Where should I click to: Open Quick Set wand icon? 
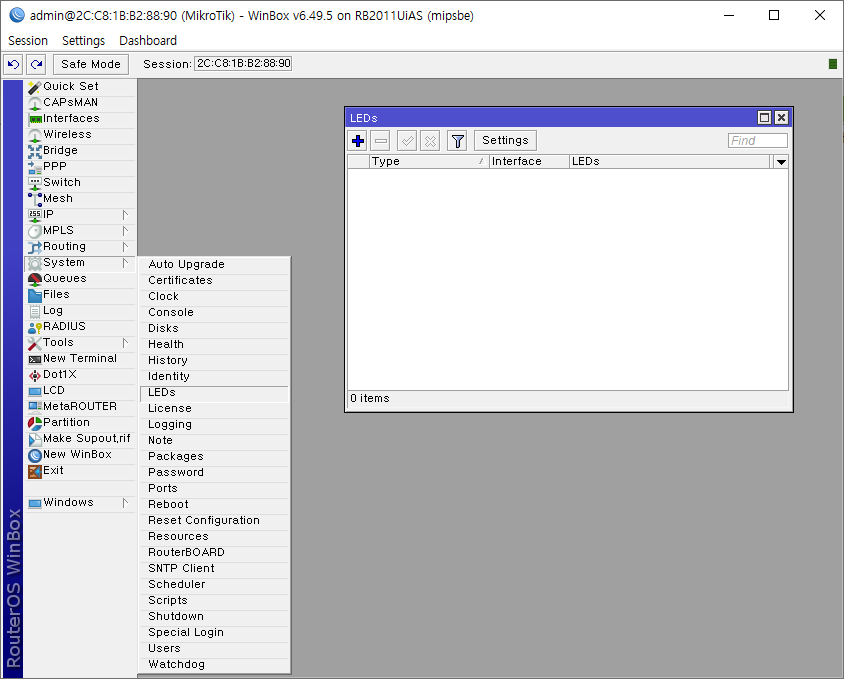tap(34, 87)
